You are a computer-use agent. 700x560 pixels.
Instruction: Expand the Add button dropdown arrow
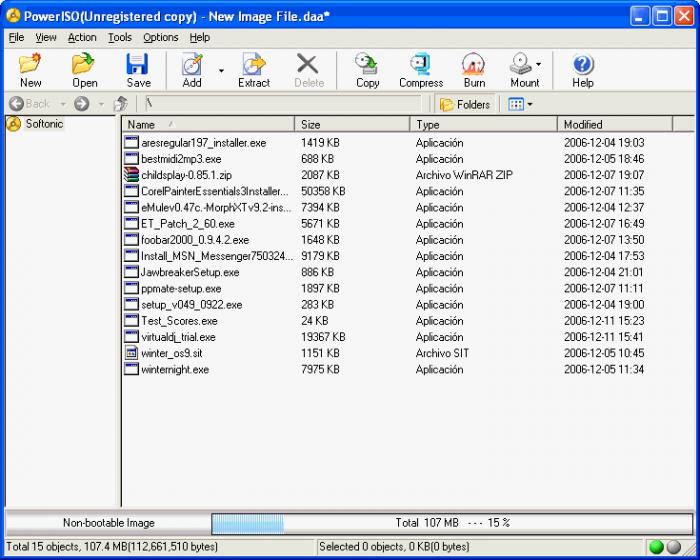pos(221,70)
